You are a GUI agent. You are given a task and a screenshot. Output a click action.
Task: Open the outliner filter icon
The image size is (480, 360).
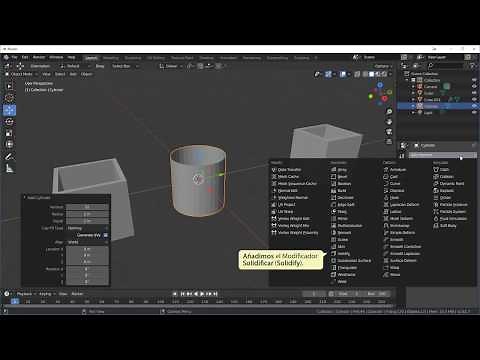tap(472, 66)
